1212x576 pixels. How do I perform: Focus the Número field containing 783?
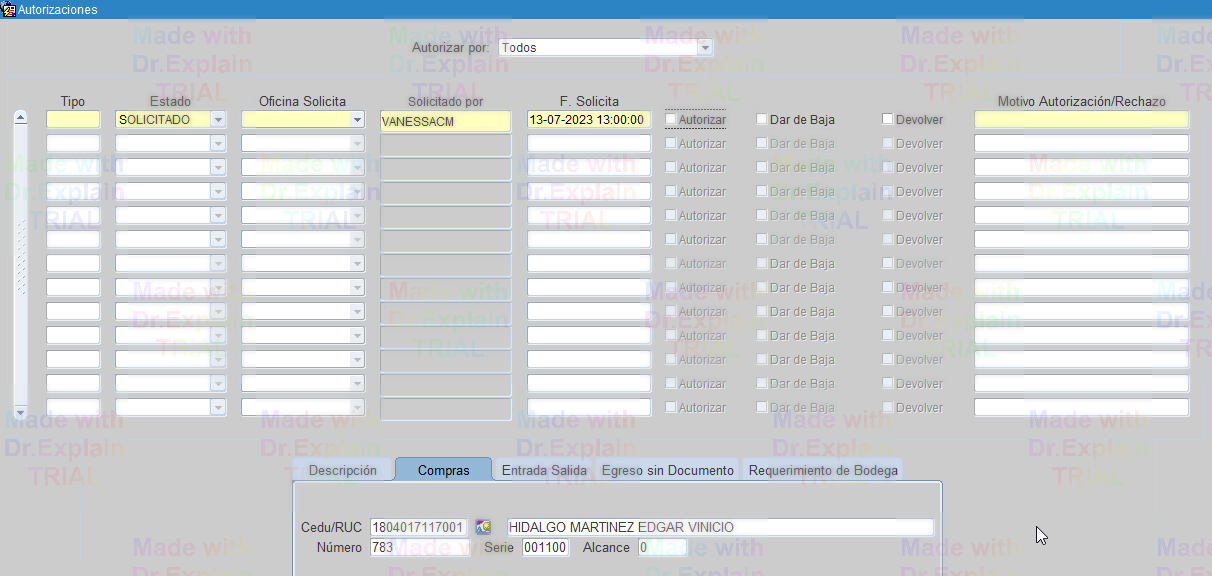coord(418,547)
